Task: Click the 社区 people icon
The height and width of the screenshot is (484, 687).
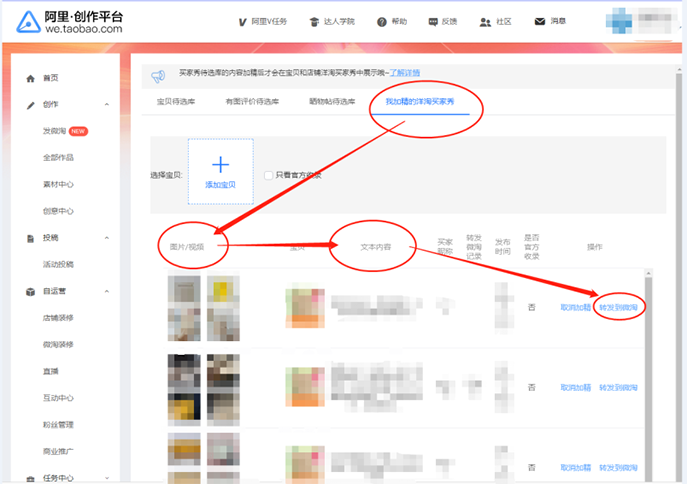Action: tap(485, 21)
